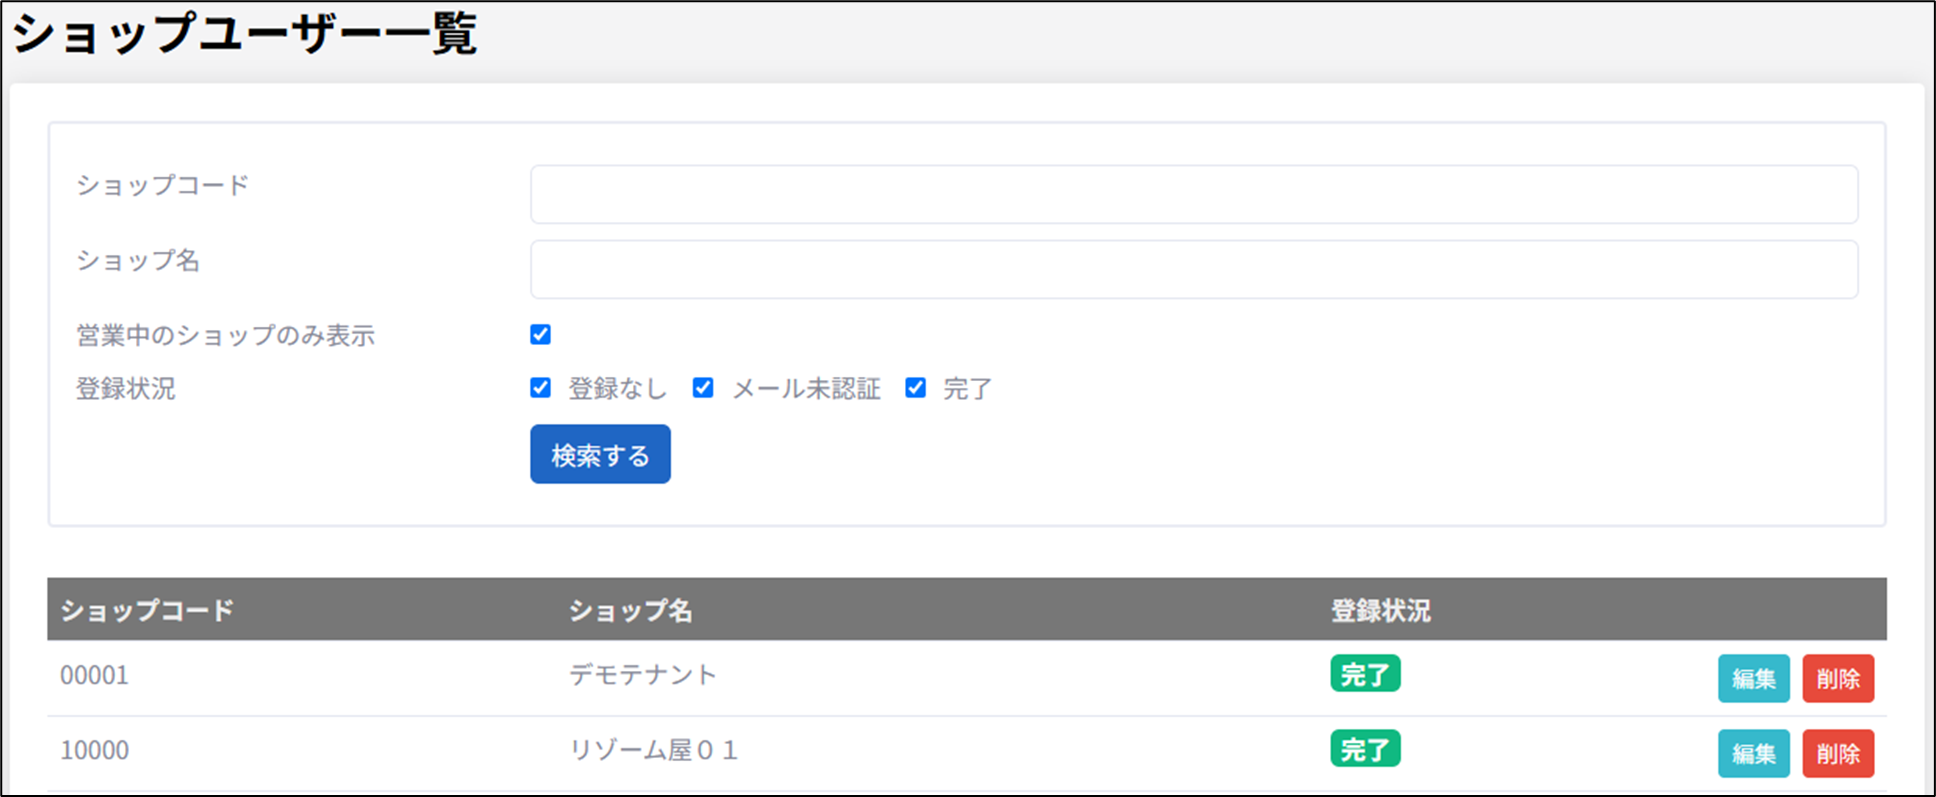Click the リゾーム屋０１ shop name cell
This screenshot has height=797, width=1936.
click(653, 751)
